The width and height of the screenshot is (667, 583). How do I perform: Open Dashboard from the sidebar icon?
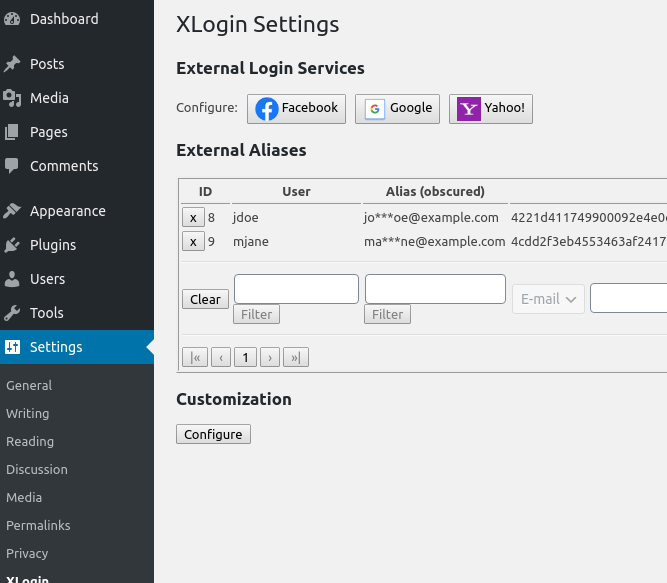12,19
